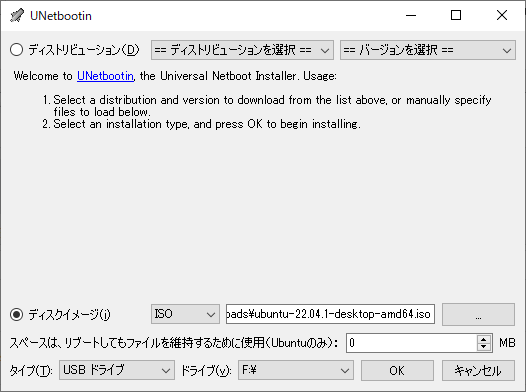
Task: Maximize the UNetbootin window
Action: pyautogui.click(x=456, y=15)
